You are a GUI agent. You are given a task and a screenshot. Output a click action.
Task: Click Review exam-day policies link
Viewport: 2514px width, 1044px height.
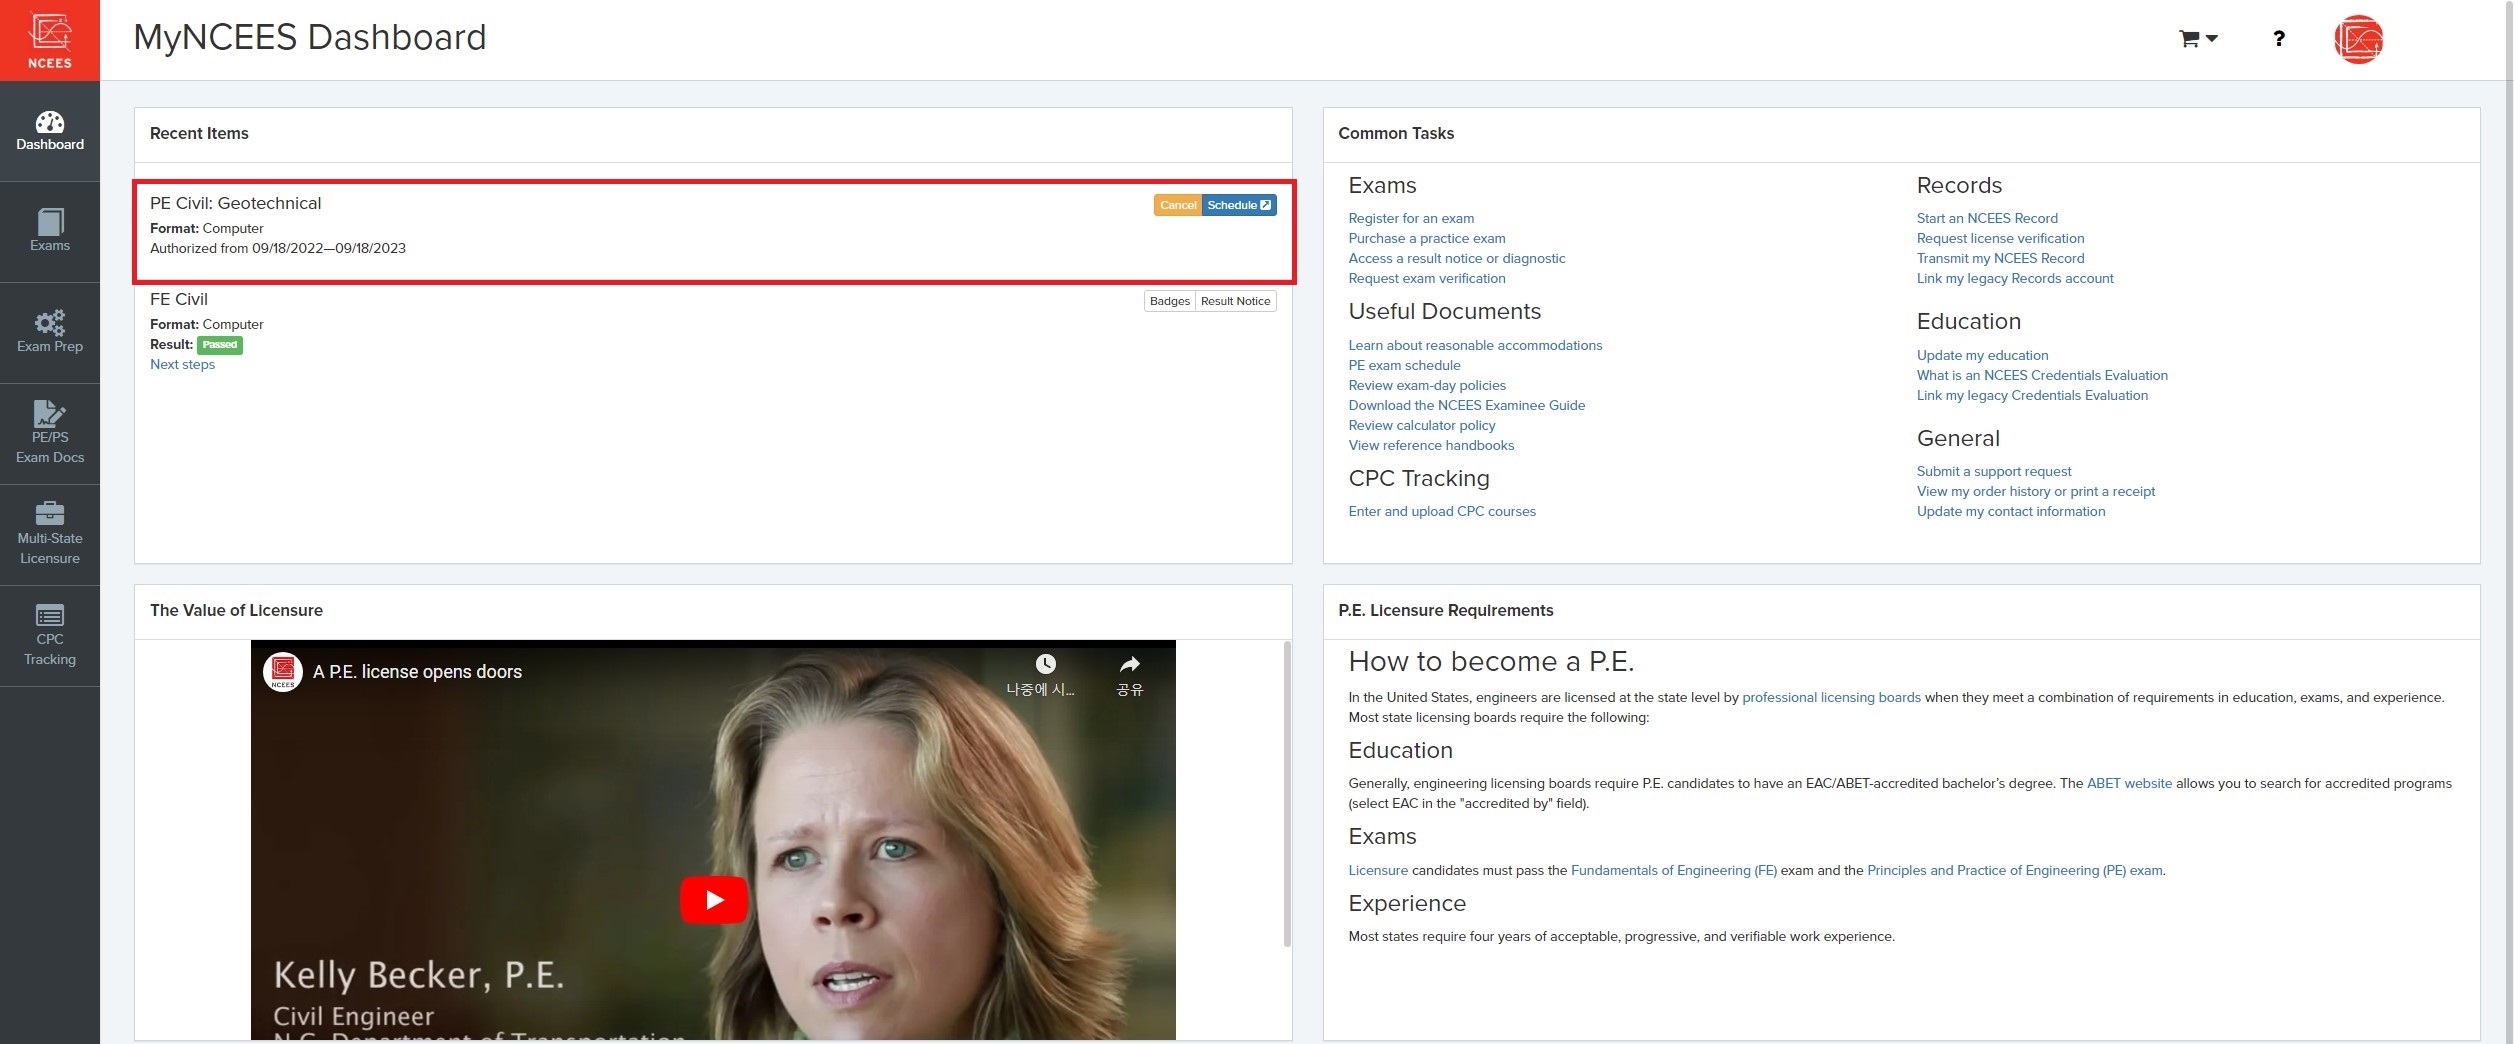tap(1426, 385)
